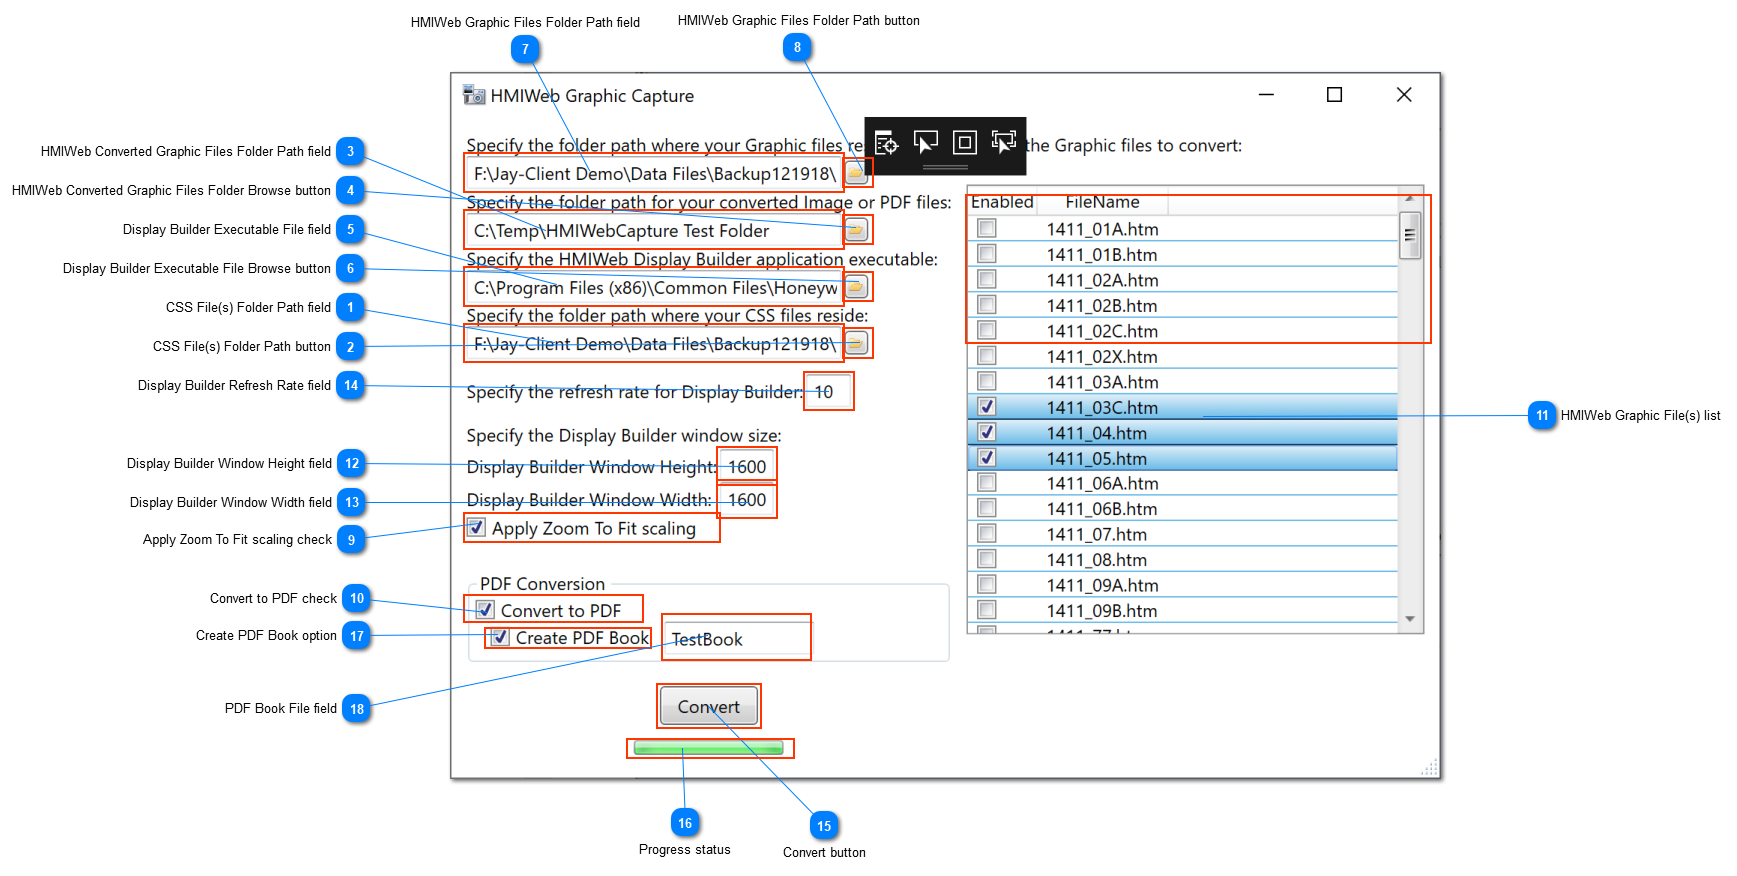The width and height of the screenshot is (1737, 876).
Task: Select the 1411_08.htm file row
Action: click(1182, 559)
